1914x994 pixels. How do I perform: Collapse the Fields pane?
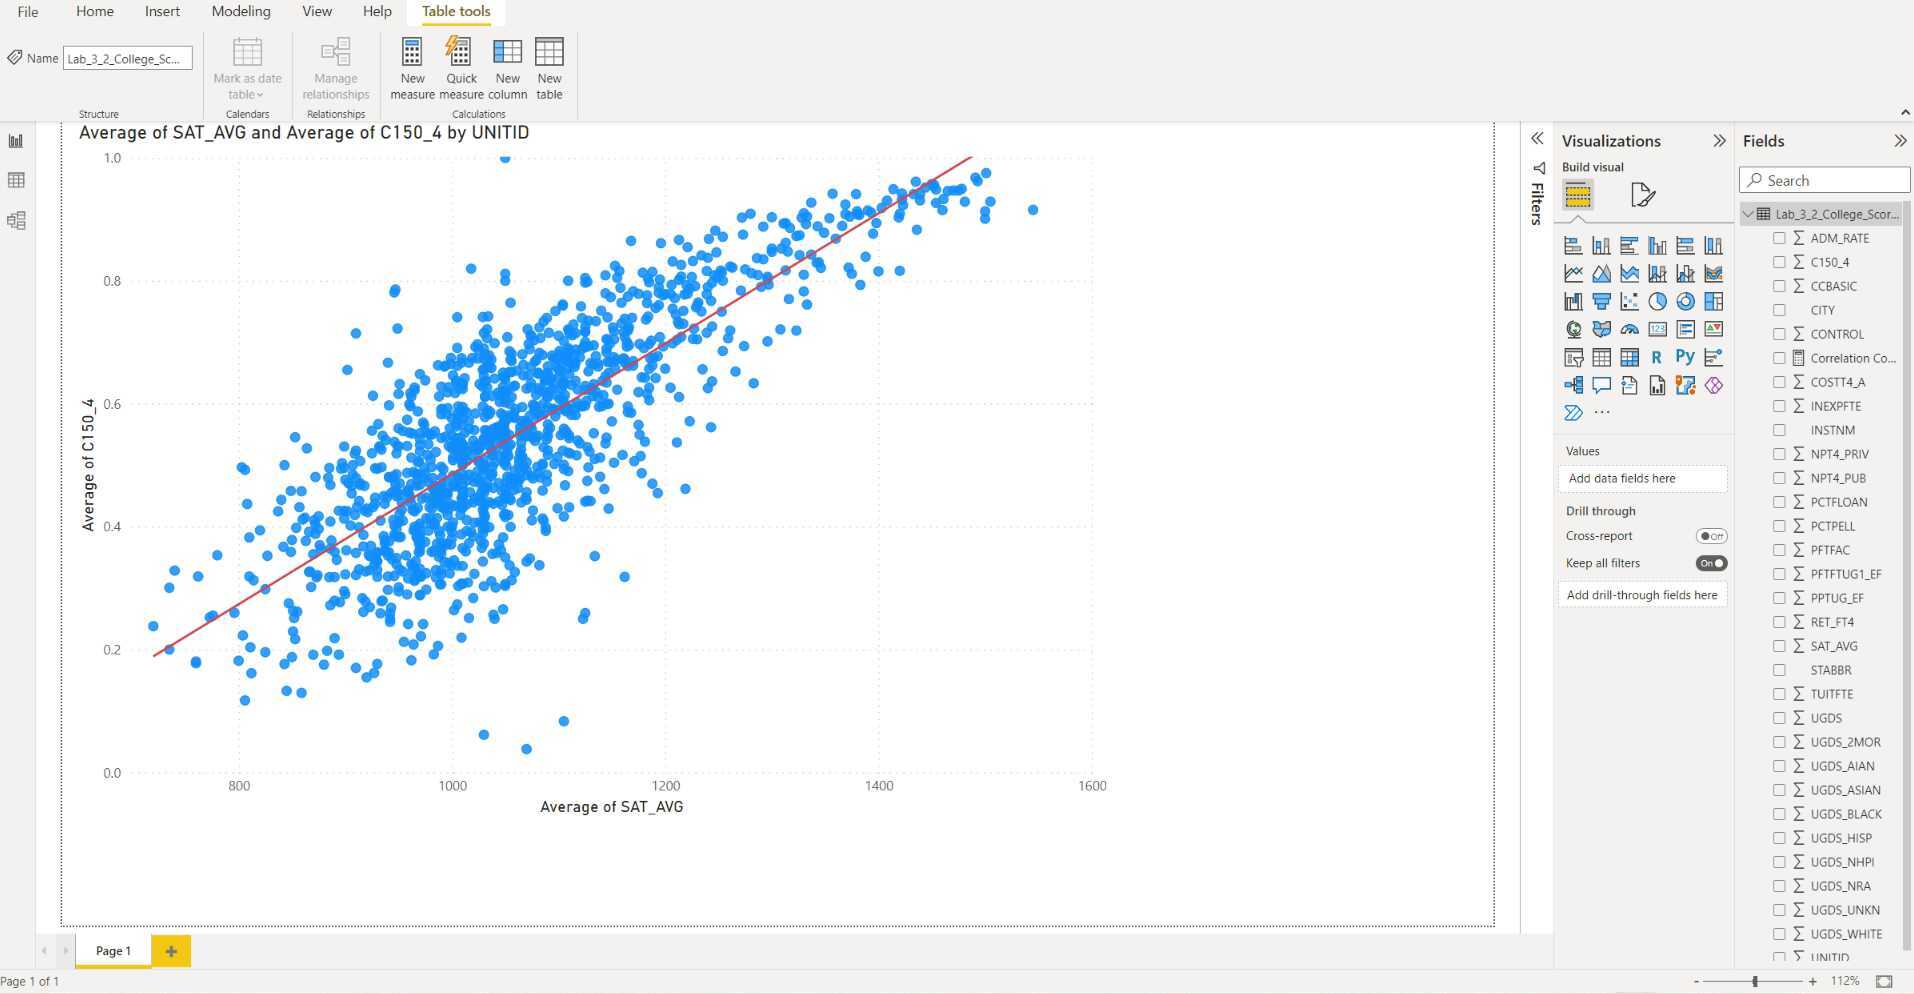point(1899,141)
